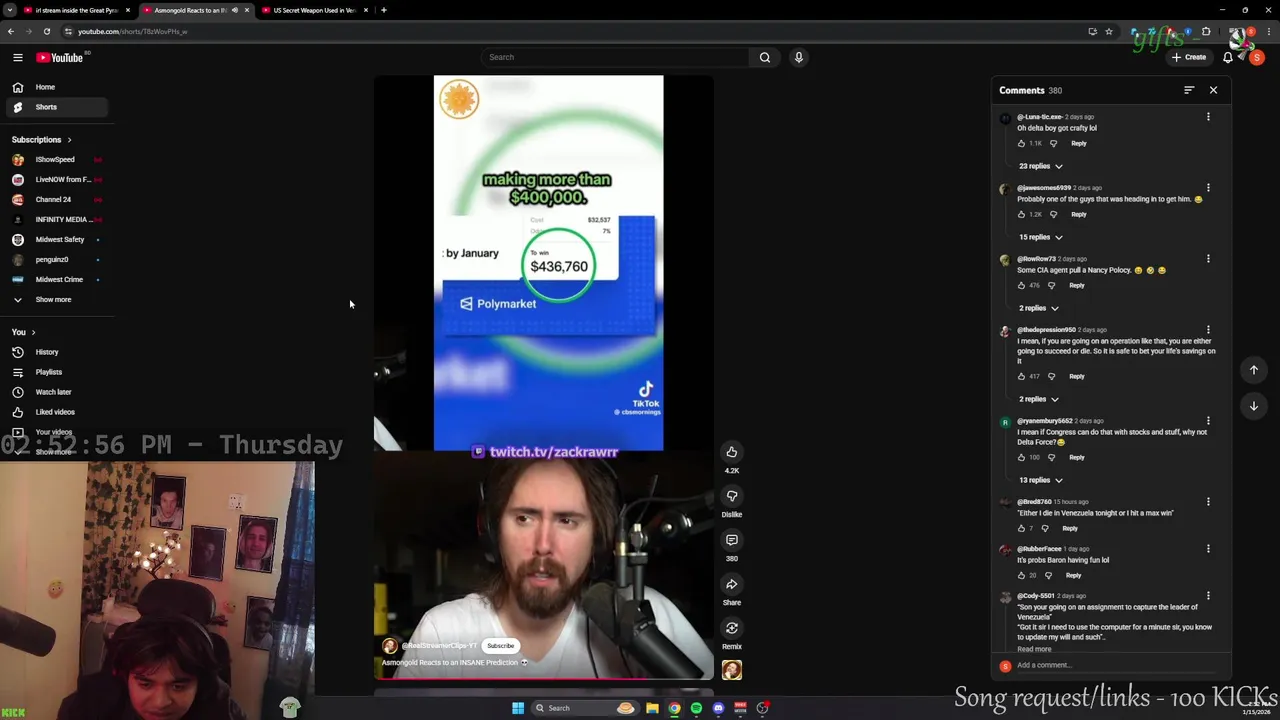Image resolution: width=1280 pixels, height=720 pixels.
Task: Dislike the RowRow73 CIA agent comment
Action: point(1051,285)
